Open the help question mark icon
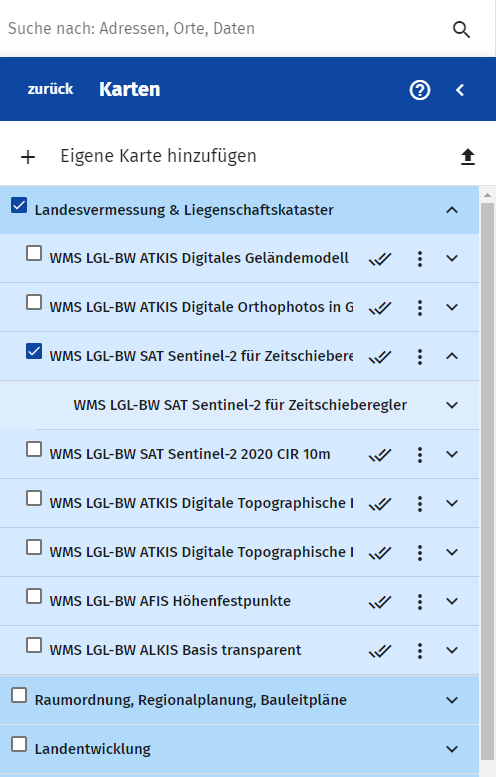This screenshot has width=496, height=777. click(420, 90)
